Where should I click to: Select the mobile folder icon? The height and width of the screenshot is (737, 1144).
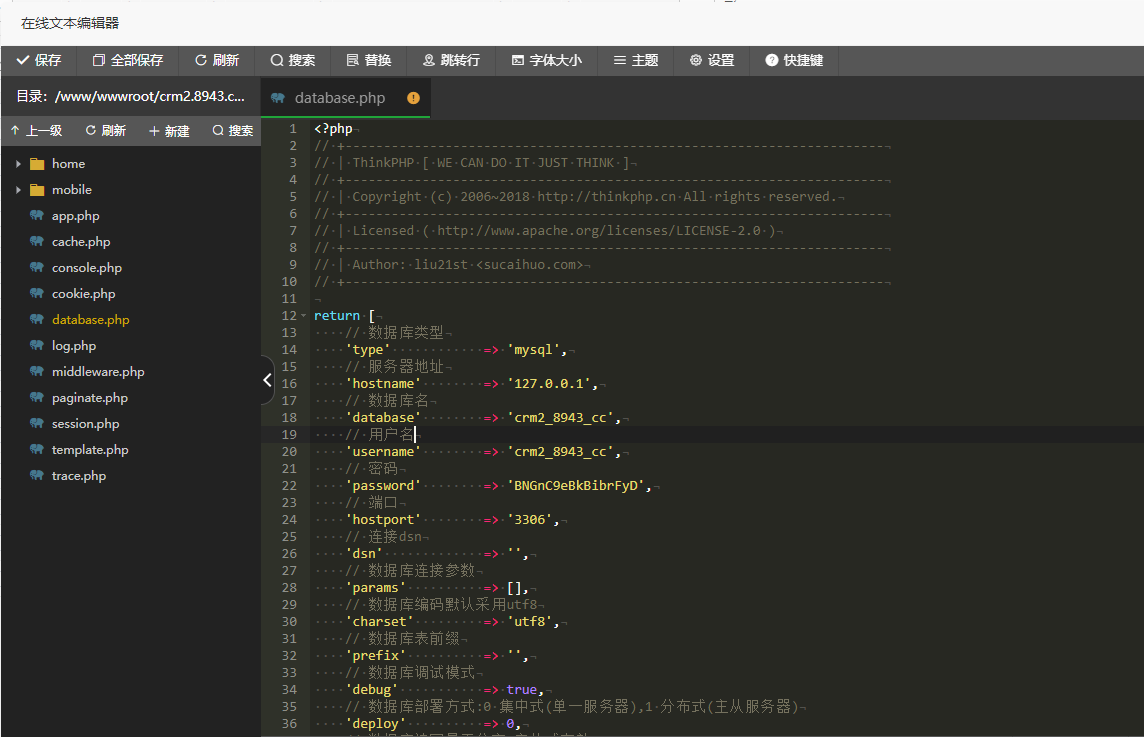[37, 190]
